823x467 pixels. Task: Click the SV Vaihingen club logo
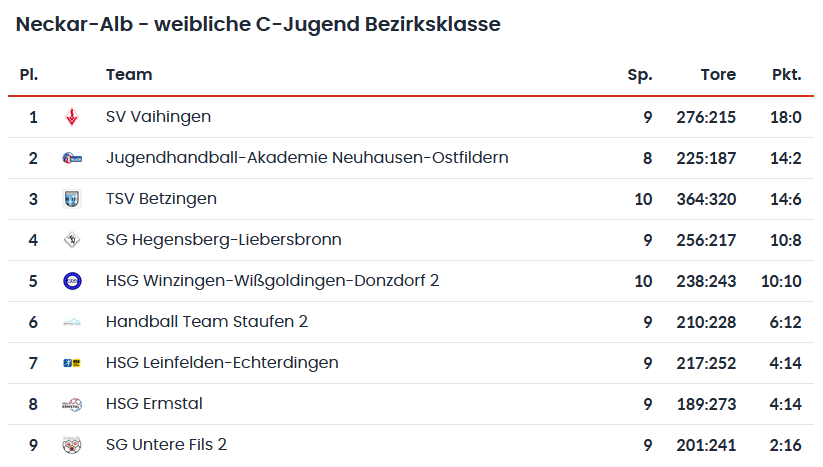(72, 117)
